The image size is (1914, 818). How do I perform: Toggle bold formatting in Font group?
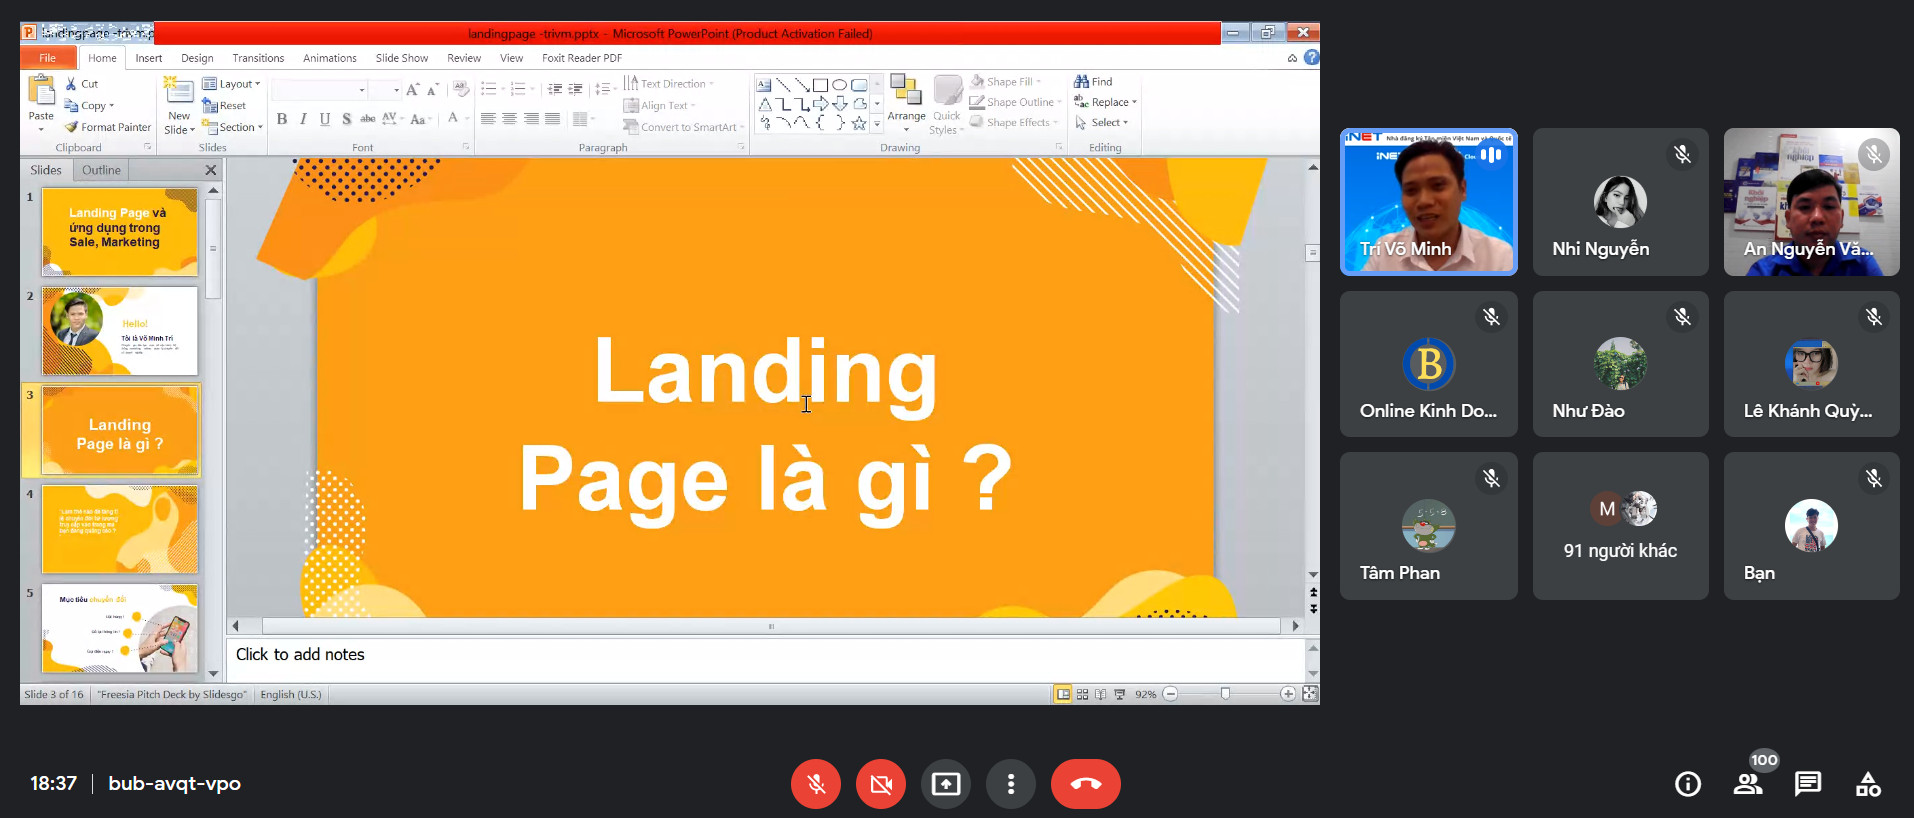pos(282,119)
